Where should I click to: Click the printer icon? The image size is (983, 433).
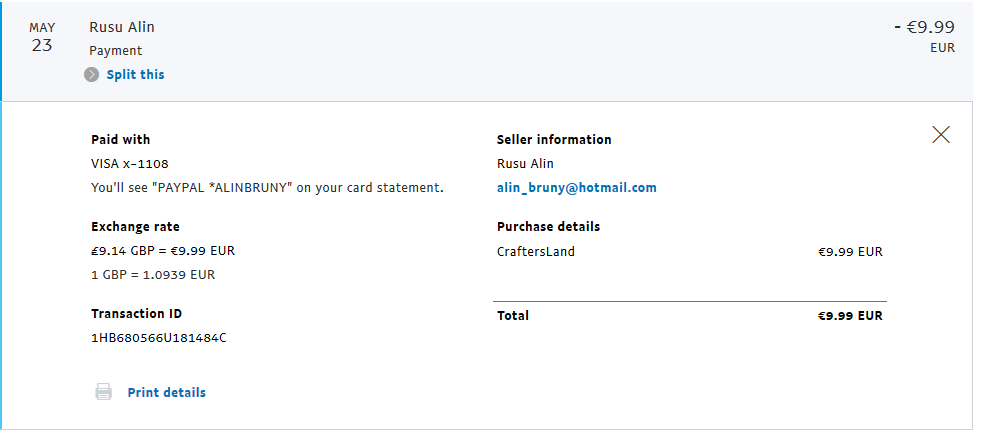(104, 392)
